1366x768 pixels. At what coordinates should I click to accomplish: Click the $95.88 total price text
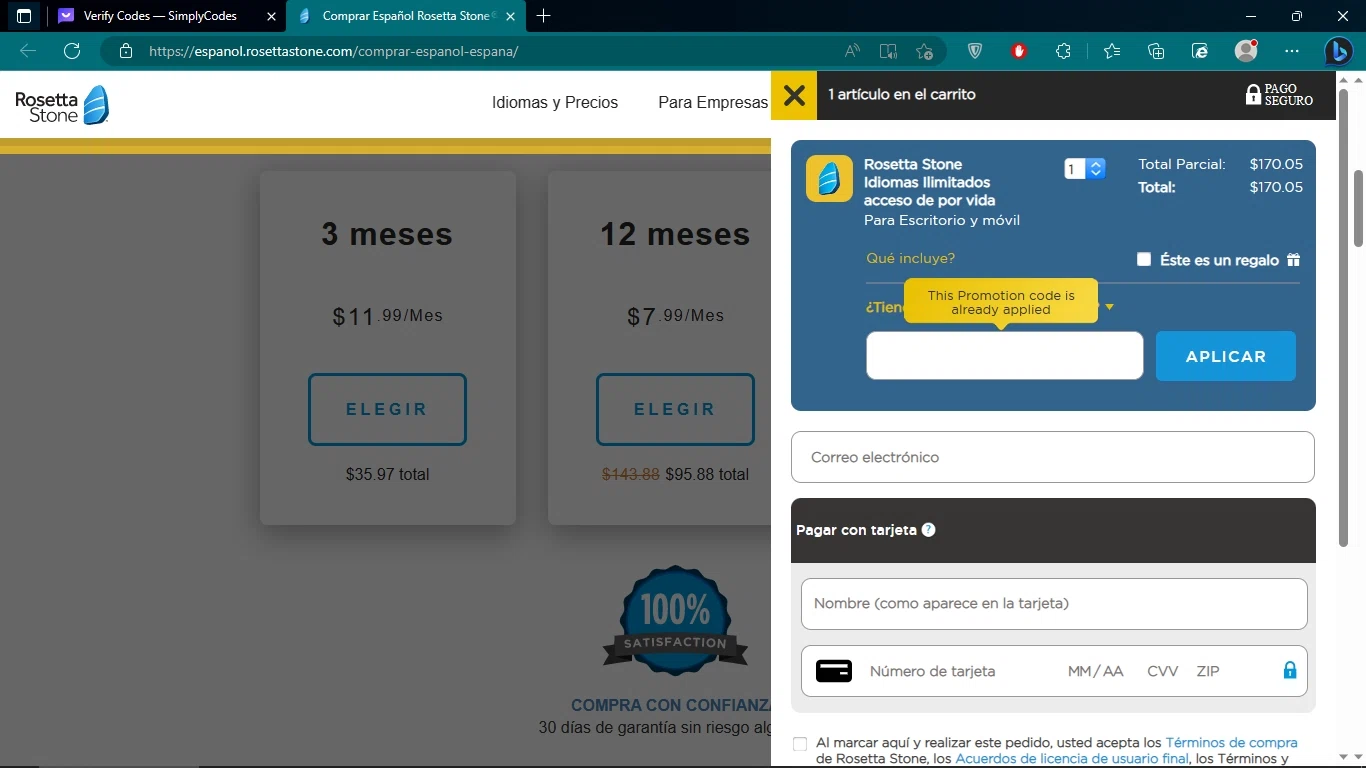click(707, 474)
